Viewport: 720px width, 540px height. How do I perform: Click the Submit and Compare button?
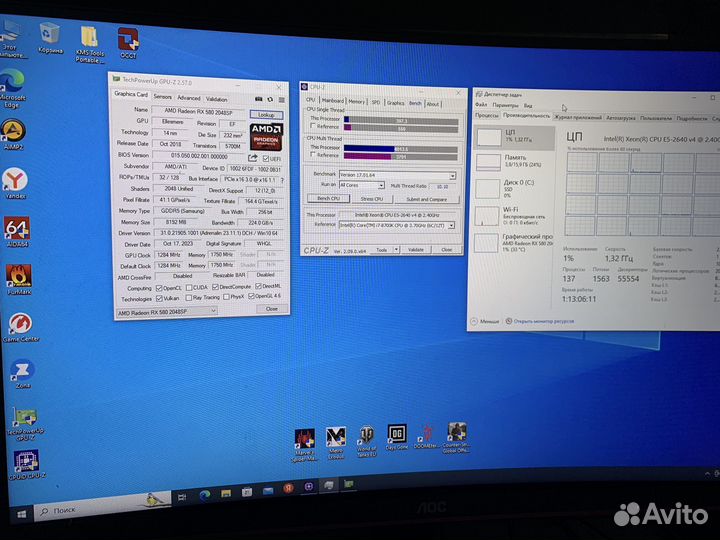427,199
